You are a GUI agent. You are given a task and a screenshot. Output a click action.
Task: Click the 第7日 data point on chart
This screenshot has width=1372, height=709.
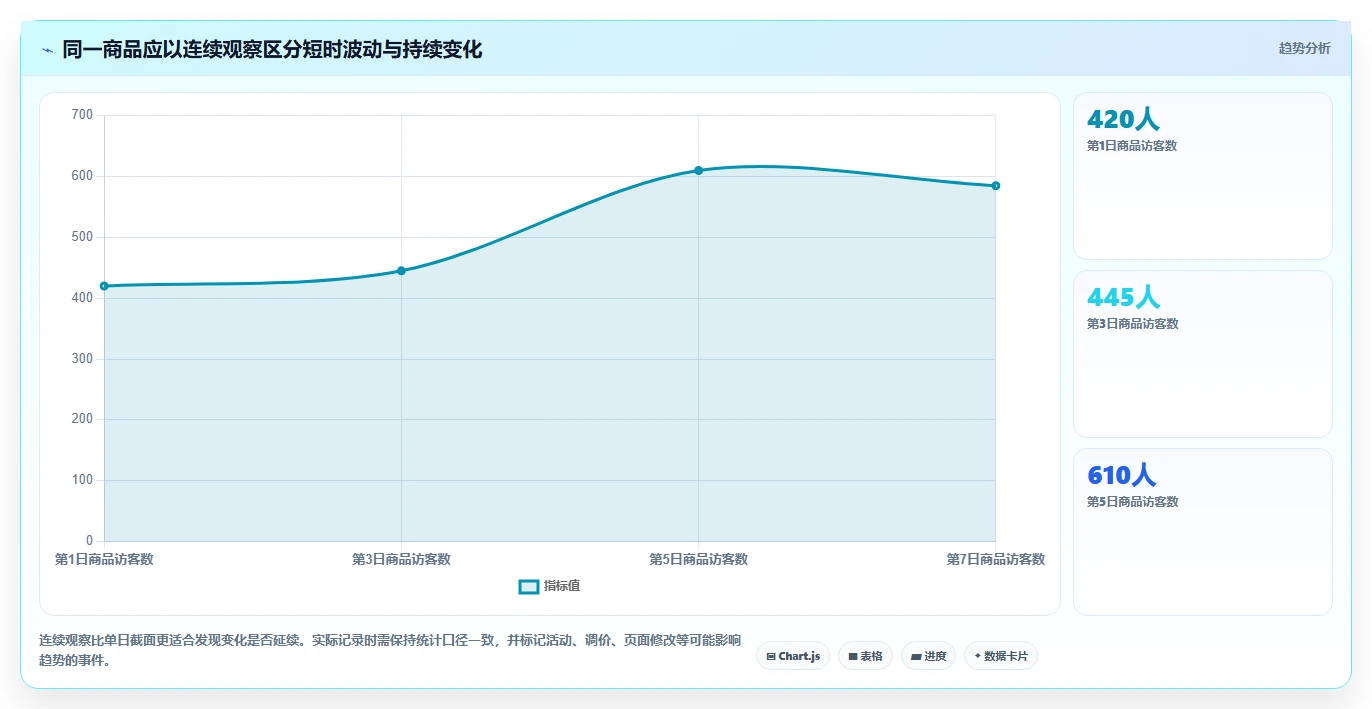[x=996, y=186]
